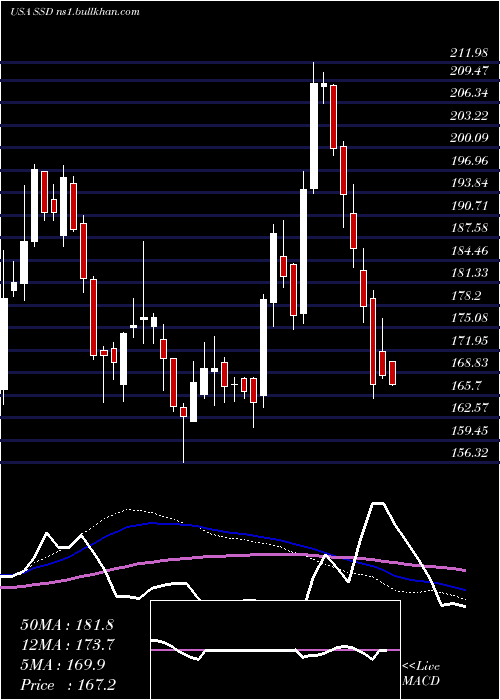Select the 206.34 price axis label
Screen dimensions: 500x700
[469, 93]
